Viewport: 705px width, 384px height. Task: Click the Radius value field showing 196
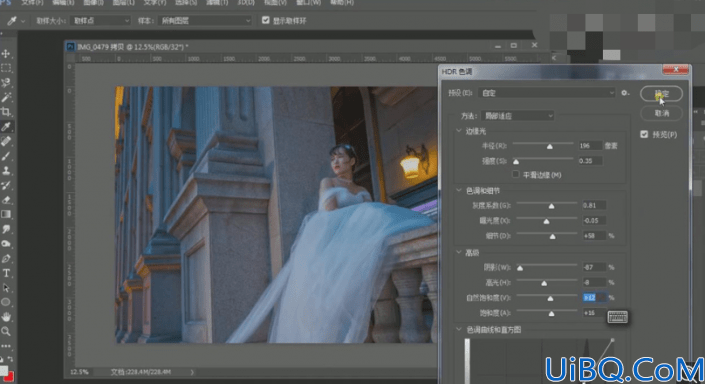click(589, 146)
